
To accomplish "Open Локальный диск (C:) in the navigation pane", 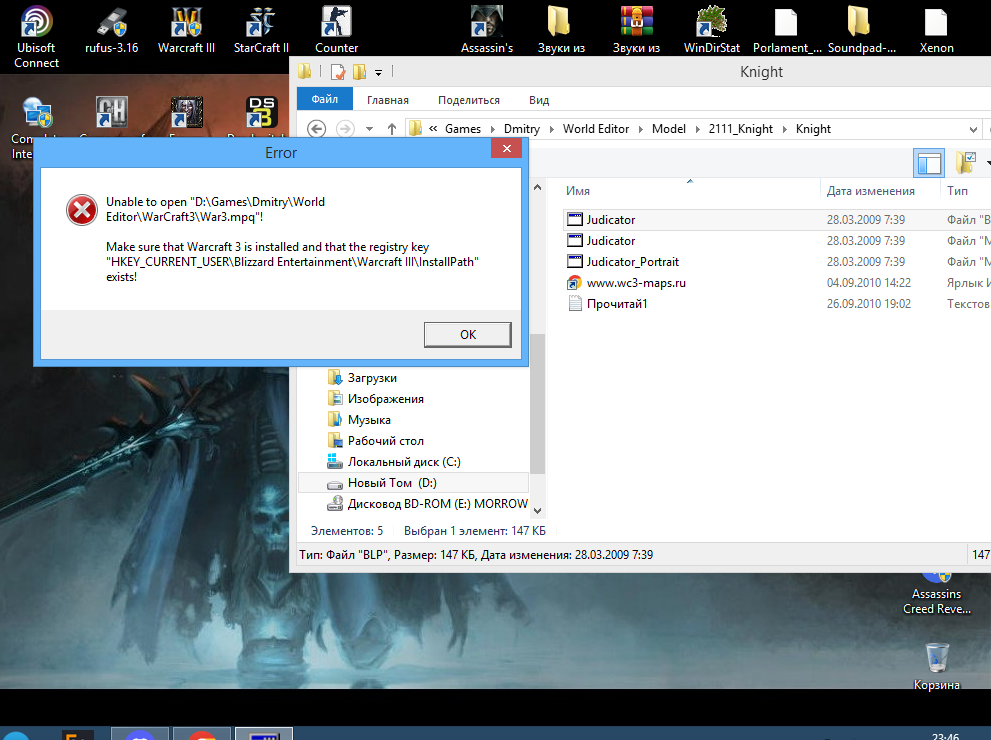I will (x=394, y=462).
